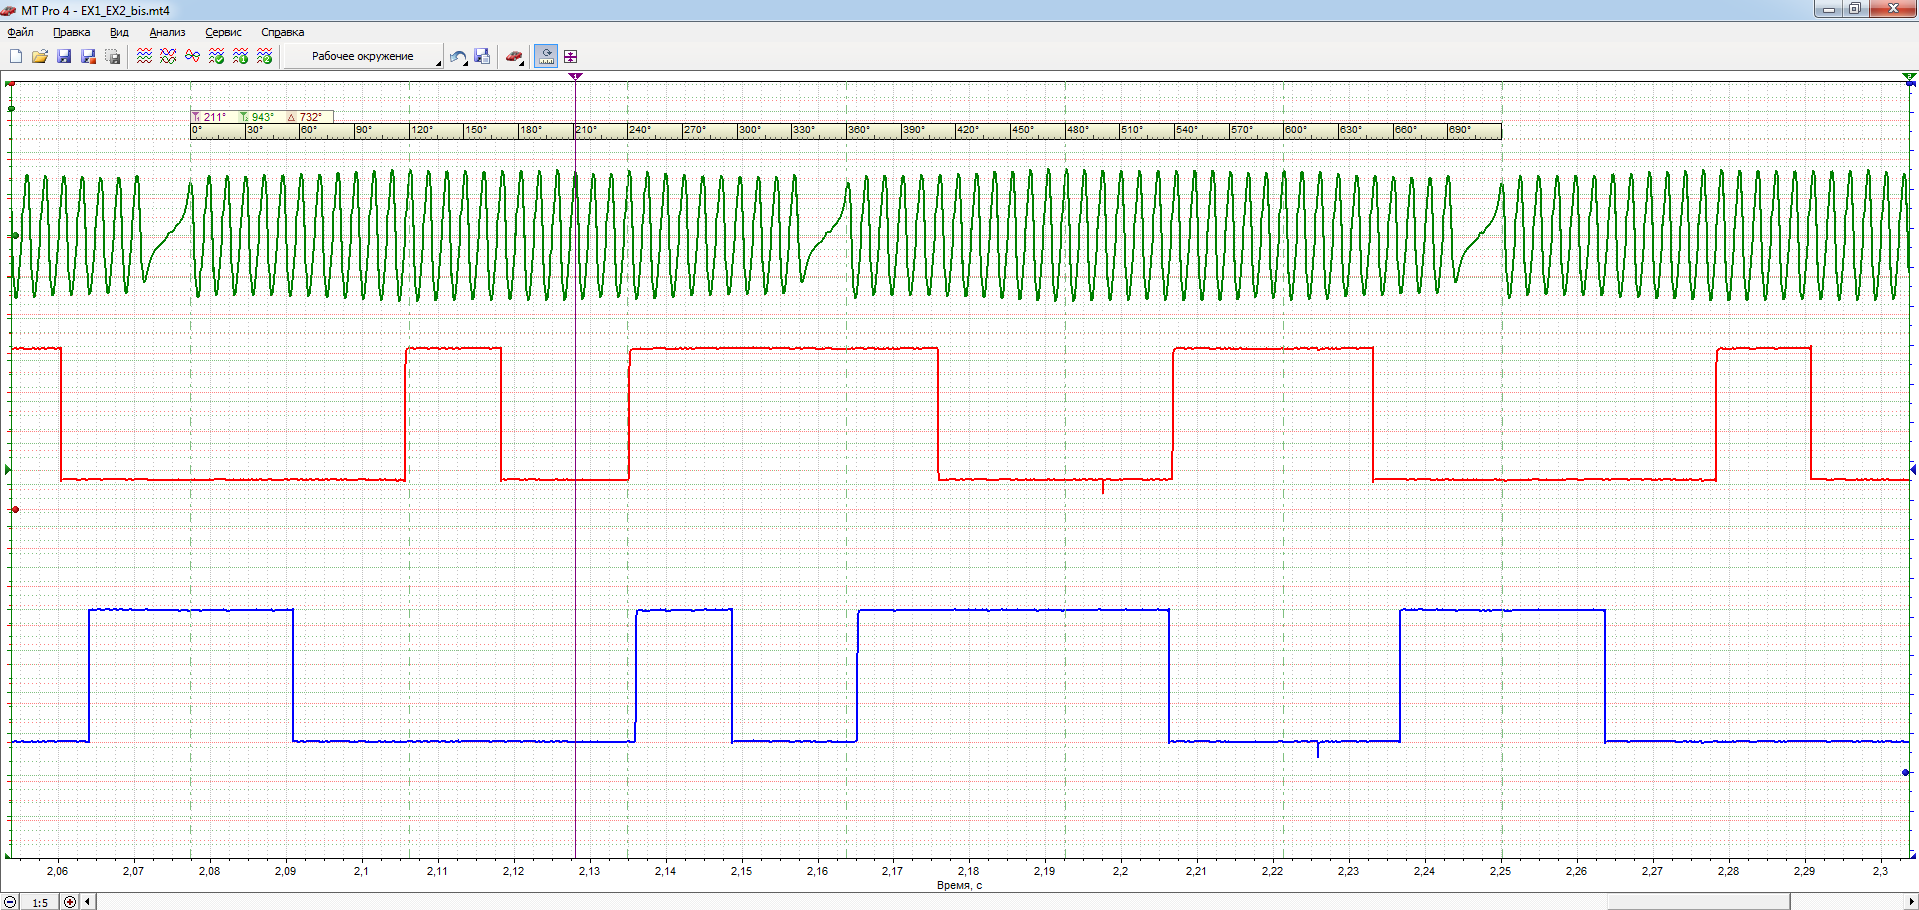Toggle the angle ruler button
The height and width of the screenshot is (910, 1919).
coord(546,56)
